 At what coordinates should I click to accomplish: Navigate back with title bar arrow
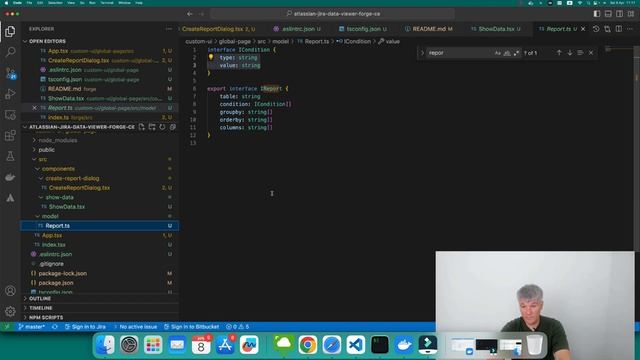tap(190, 14)
